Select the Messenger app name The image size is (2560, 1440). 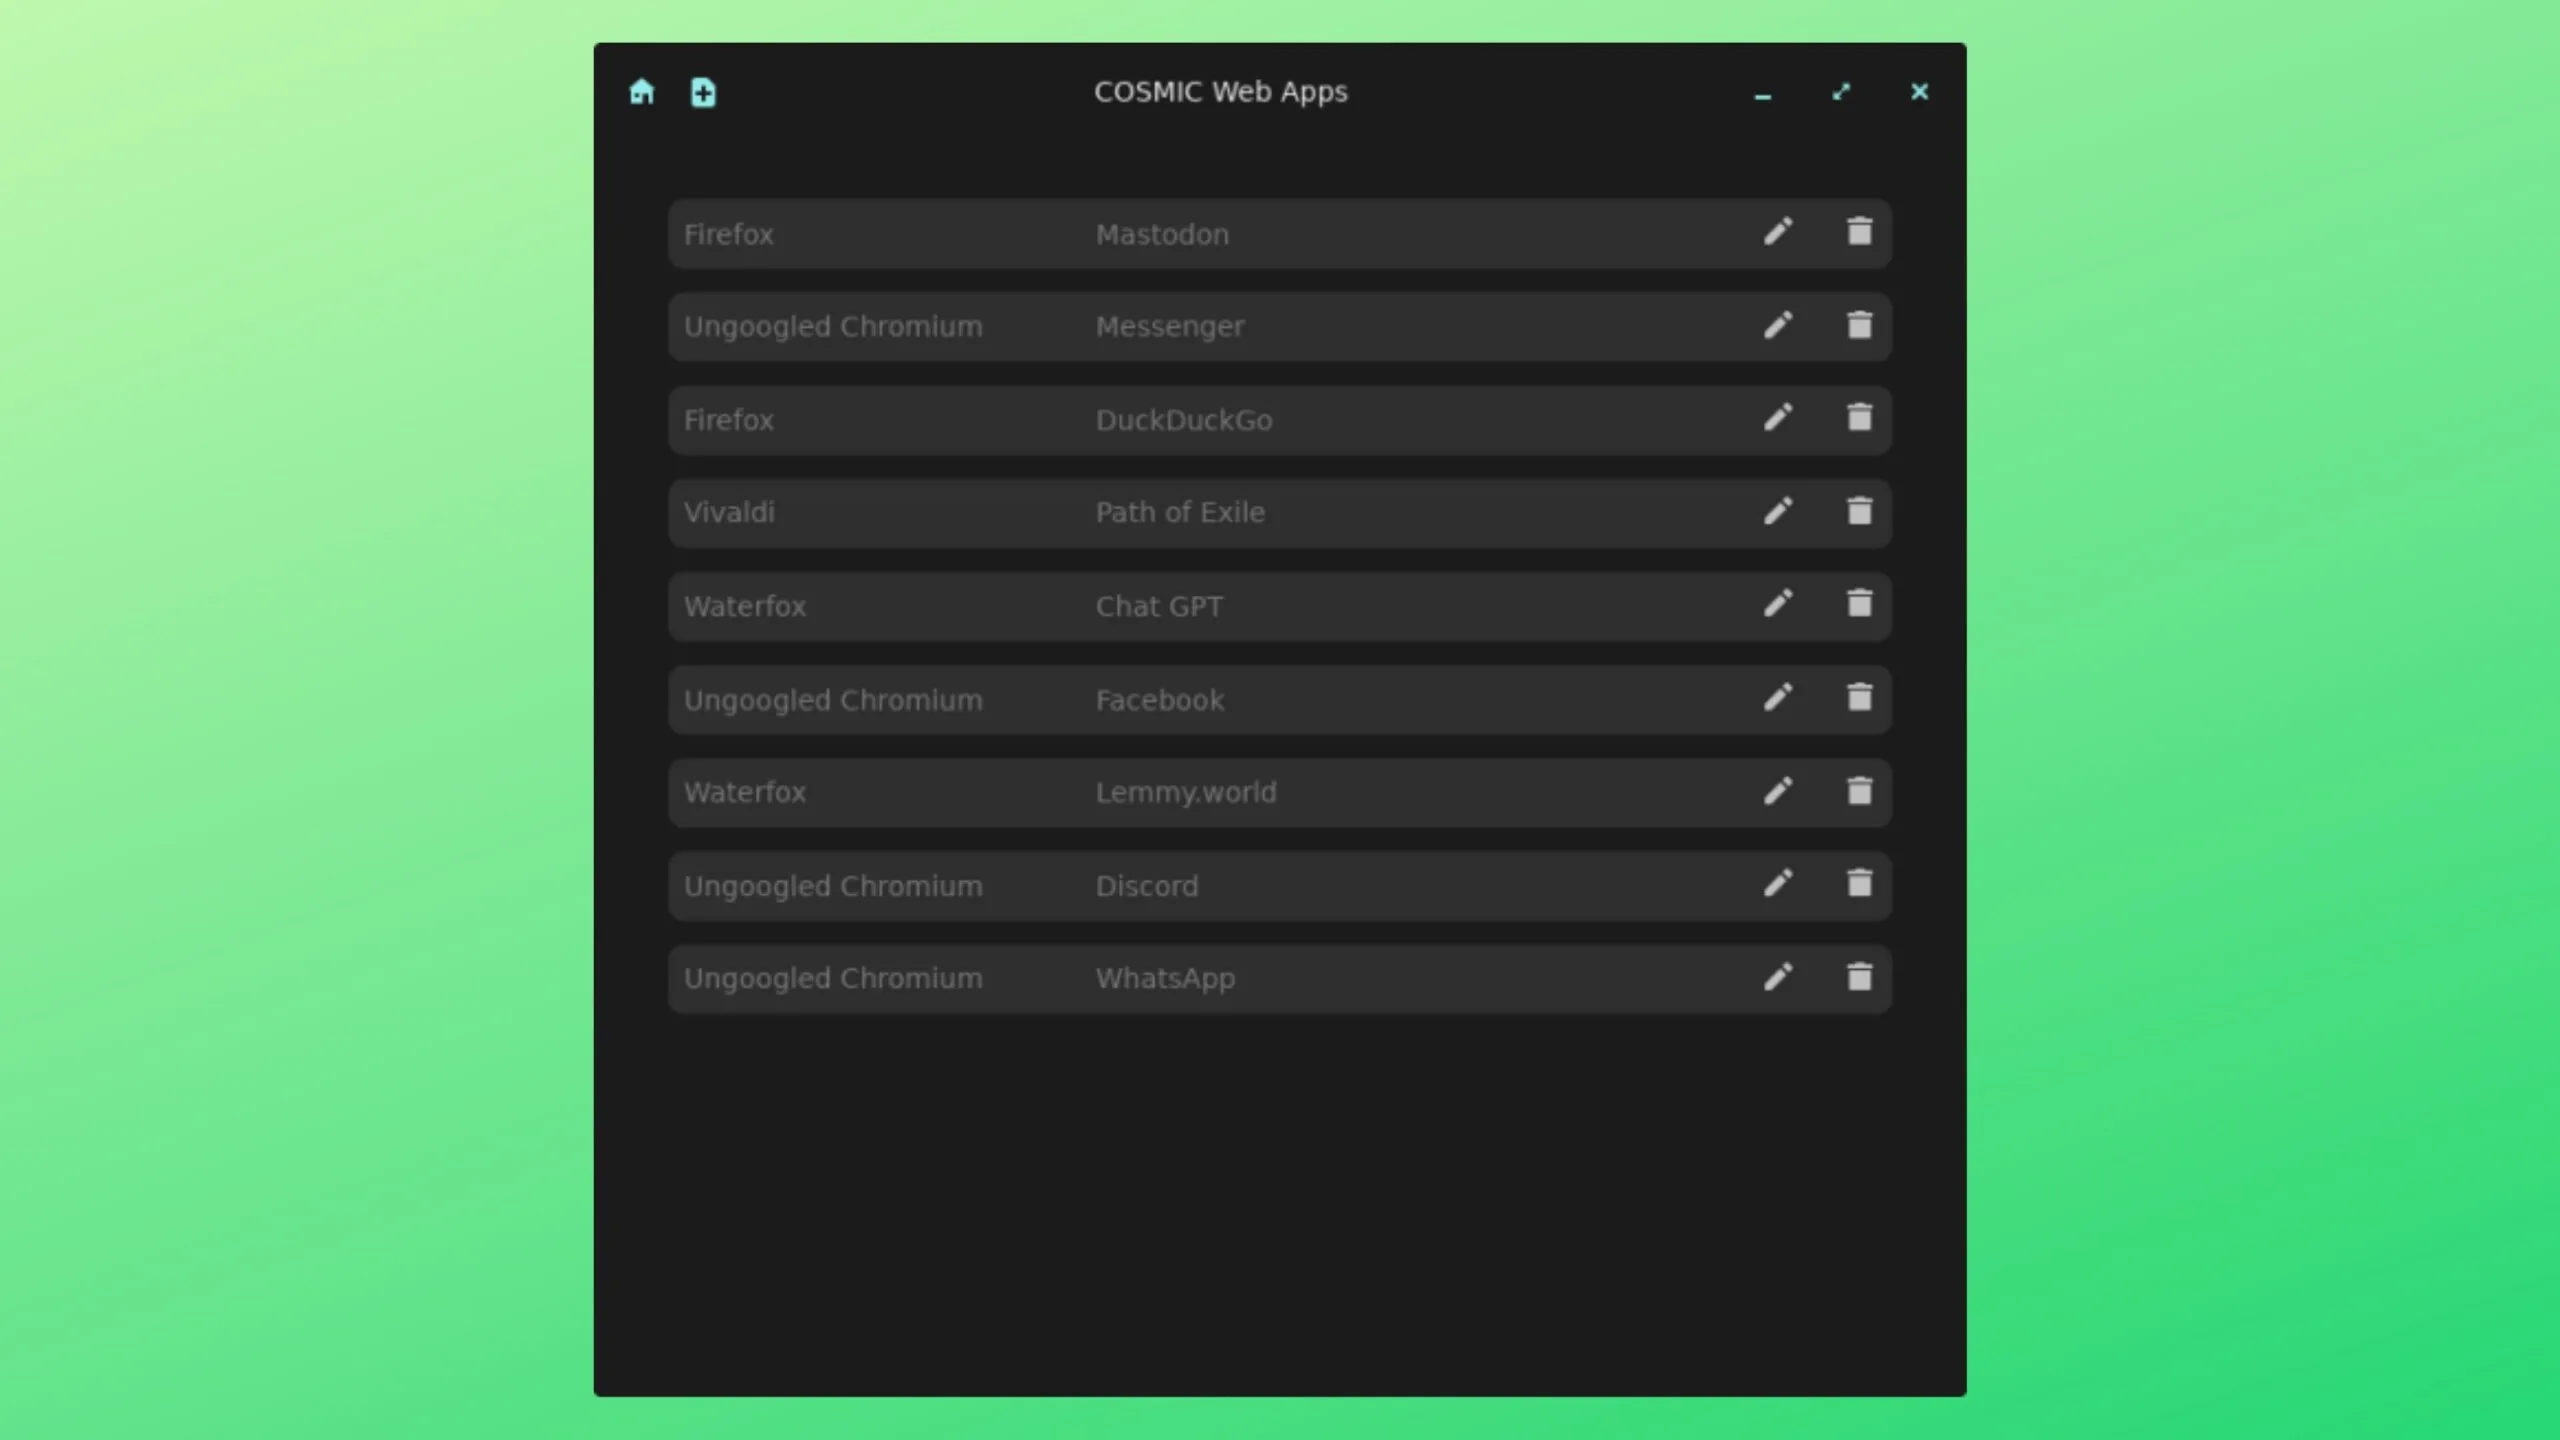pos(1170,327)
